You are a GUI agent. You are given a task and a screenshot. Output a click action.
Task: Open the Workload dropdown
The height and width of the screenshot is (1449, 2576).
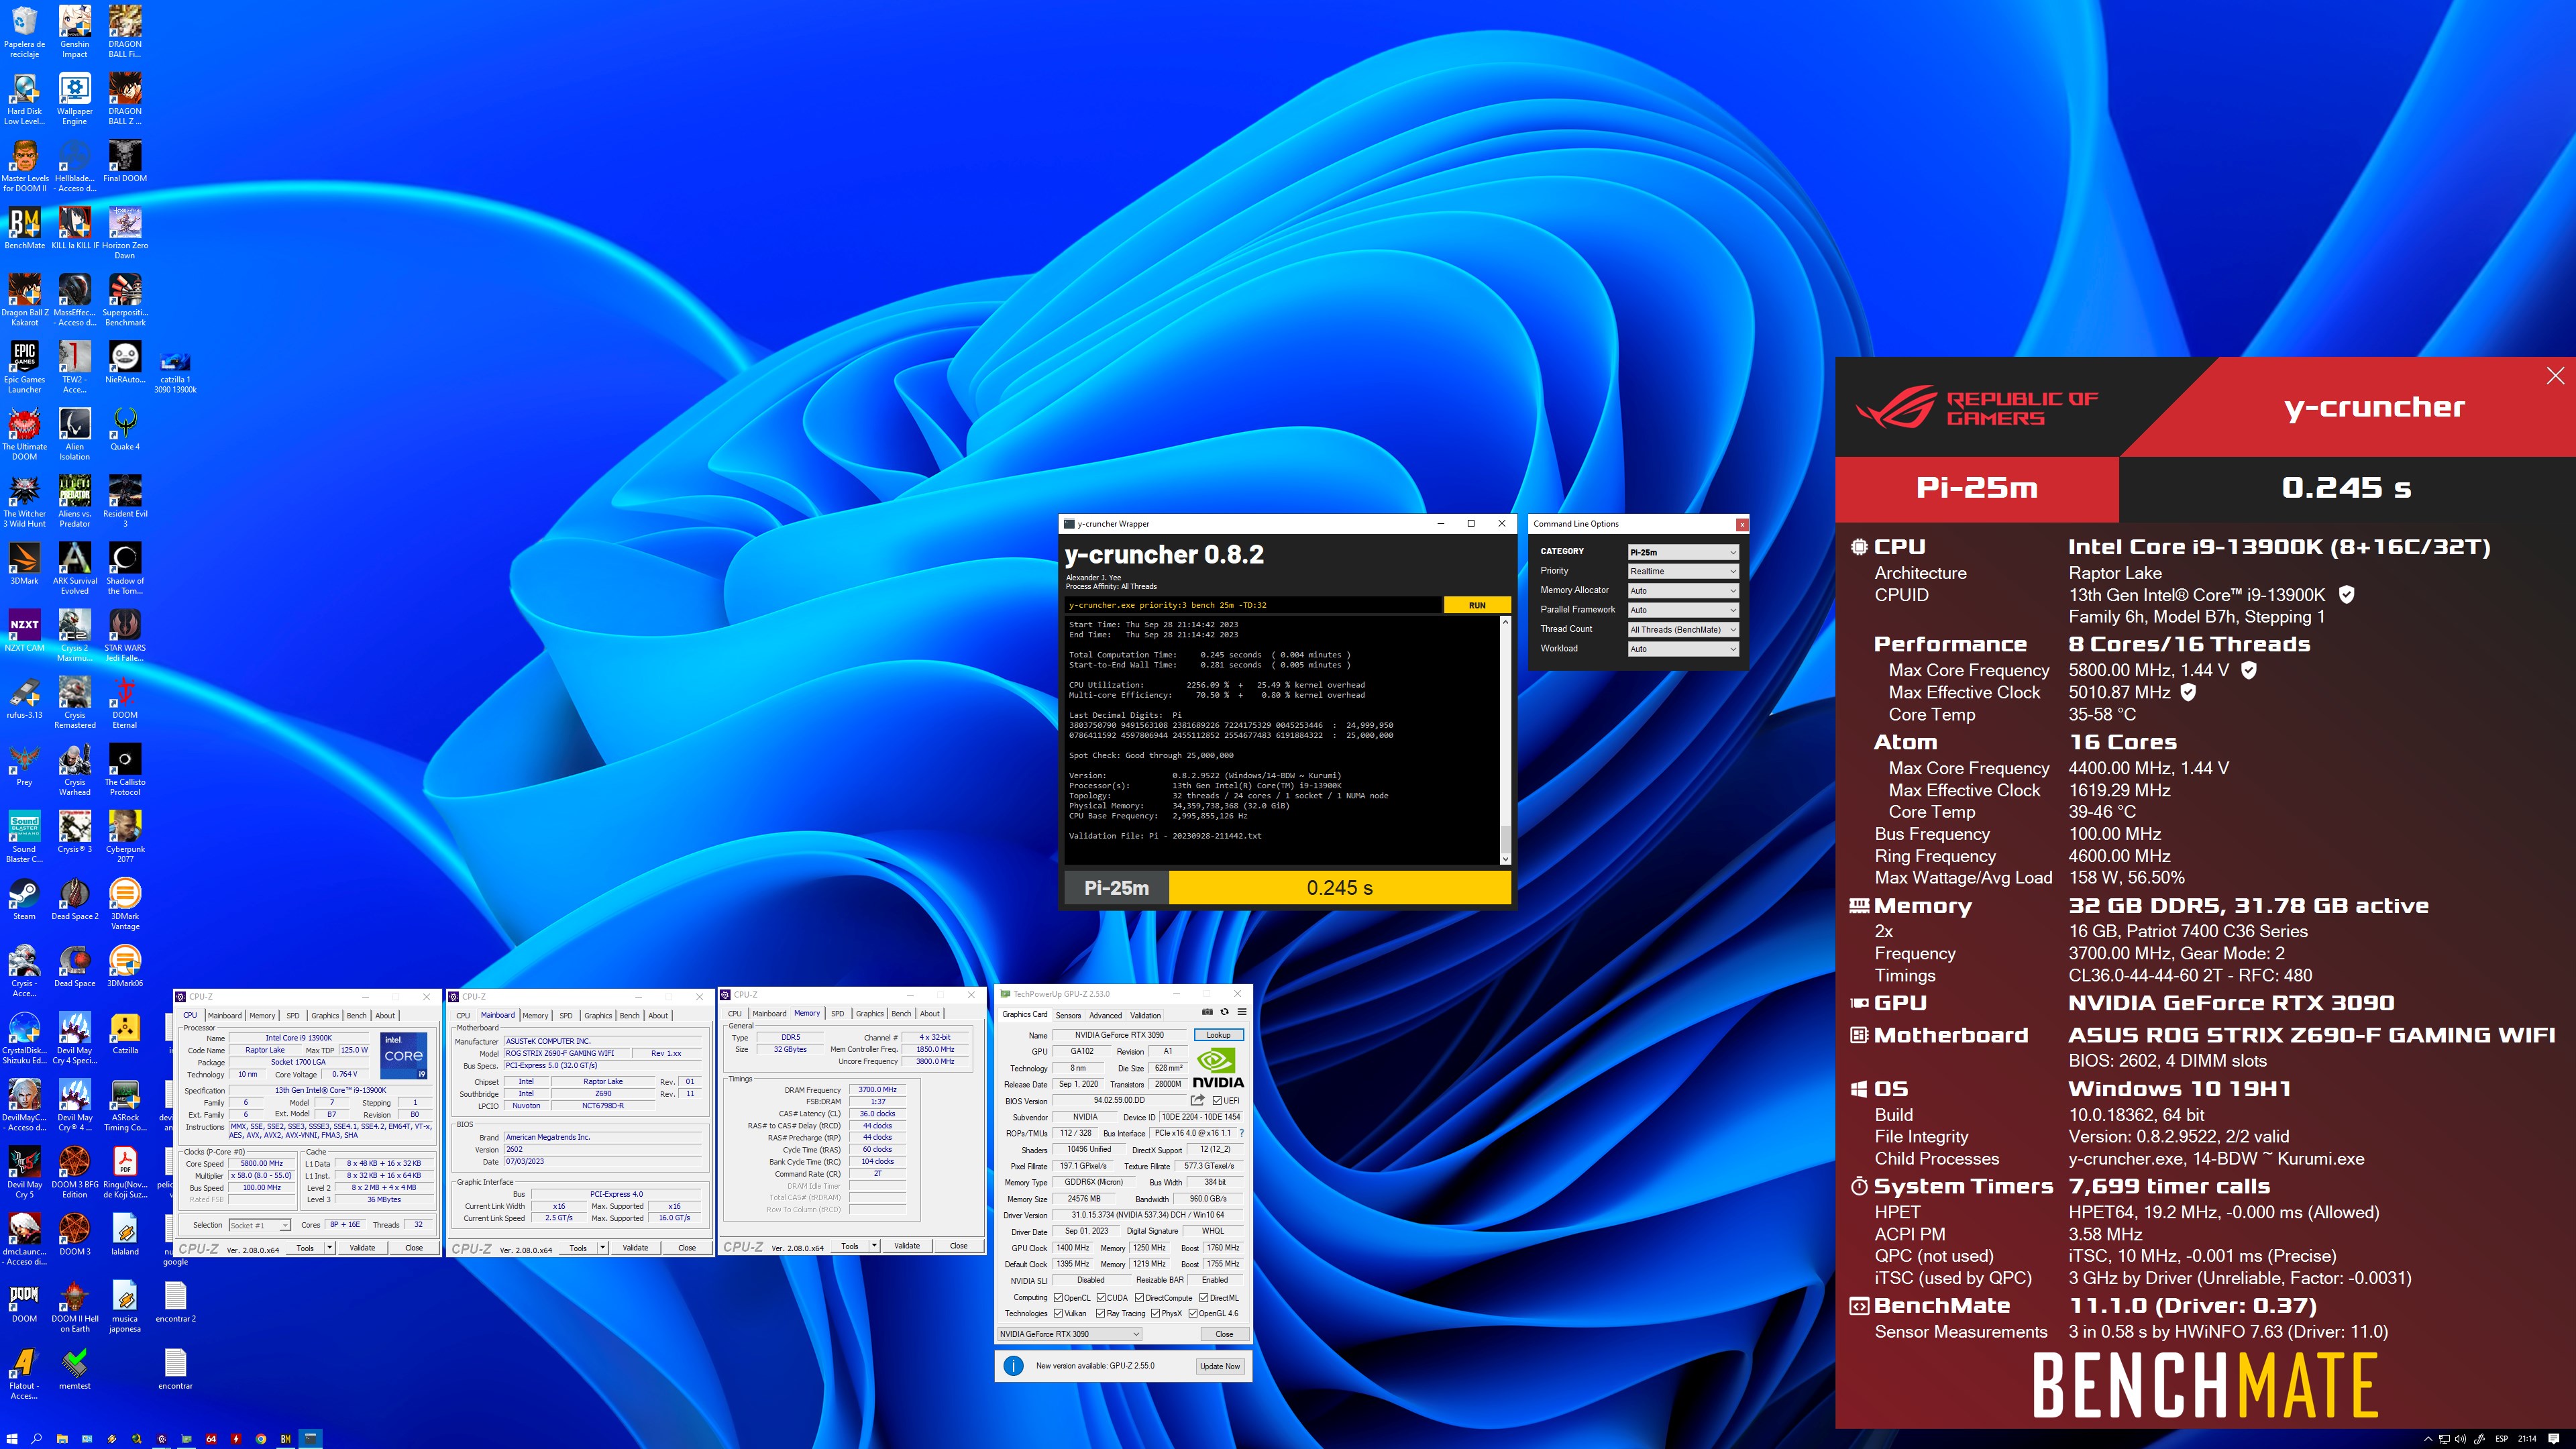[1683, 649]
